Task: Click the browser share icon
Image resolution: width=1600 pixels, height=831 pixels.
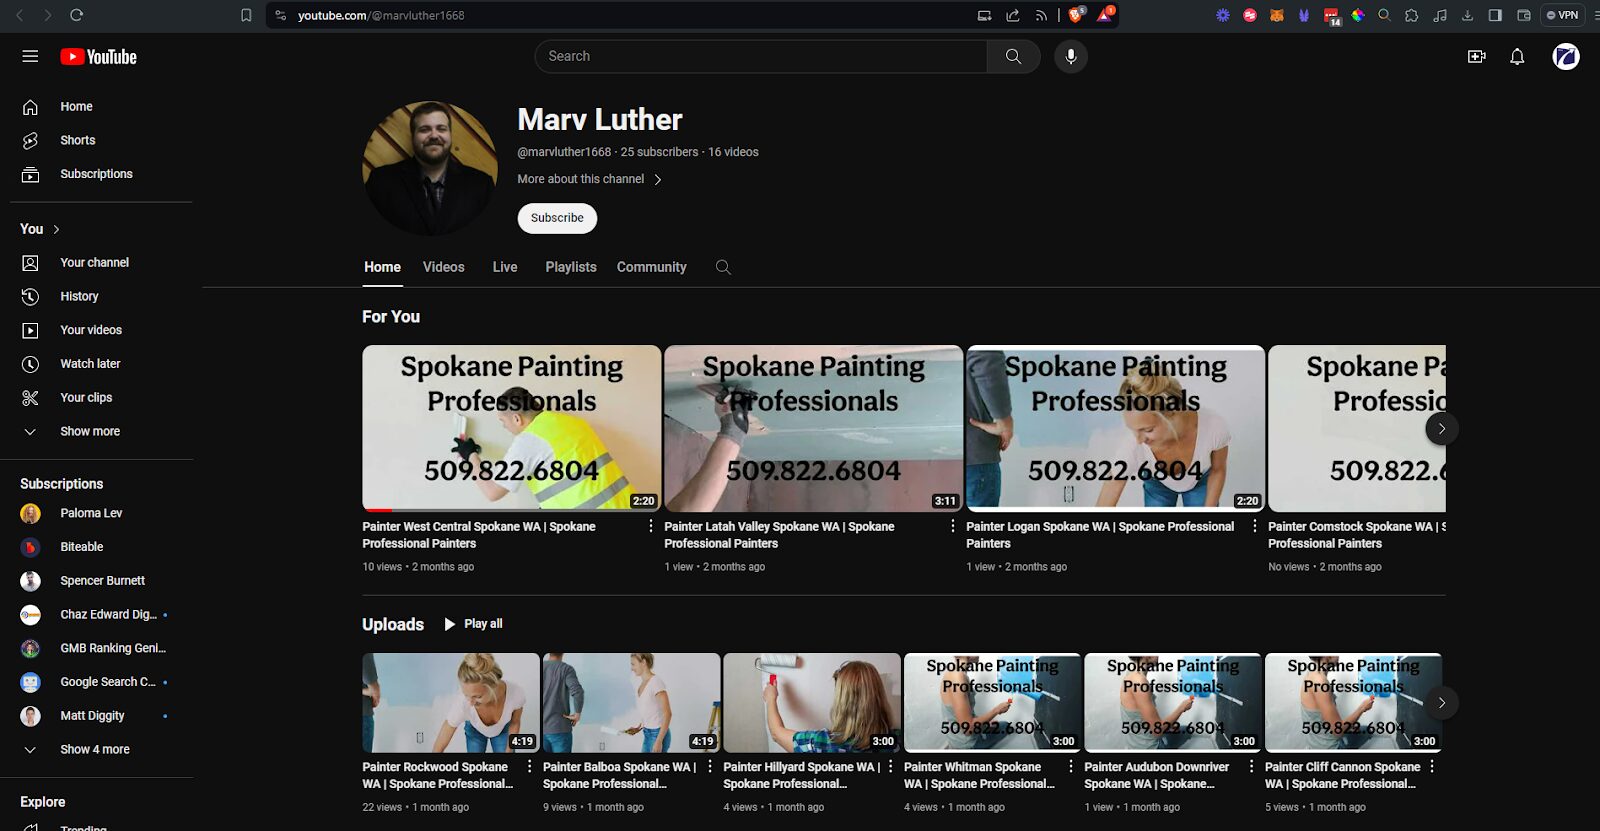Action: coord(1013,15)
